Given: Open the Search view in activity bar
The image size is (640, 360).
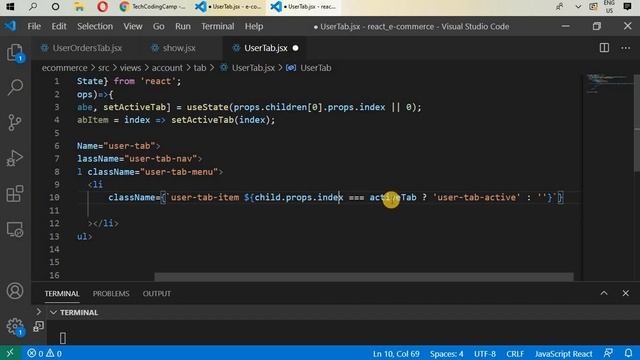Looking at the screenshot, I should pos(15,87).
